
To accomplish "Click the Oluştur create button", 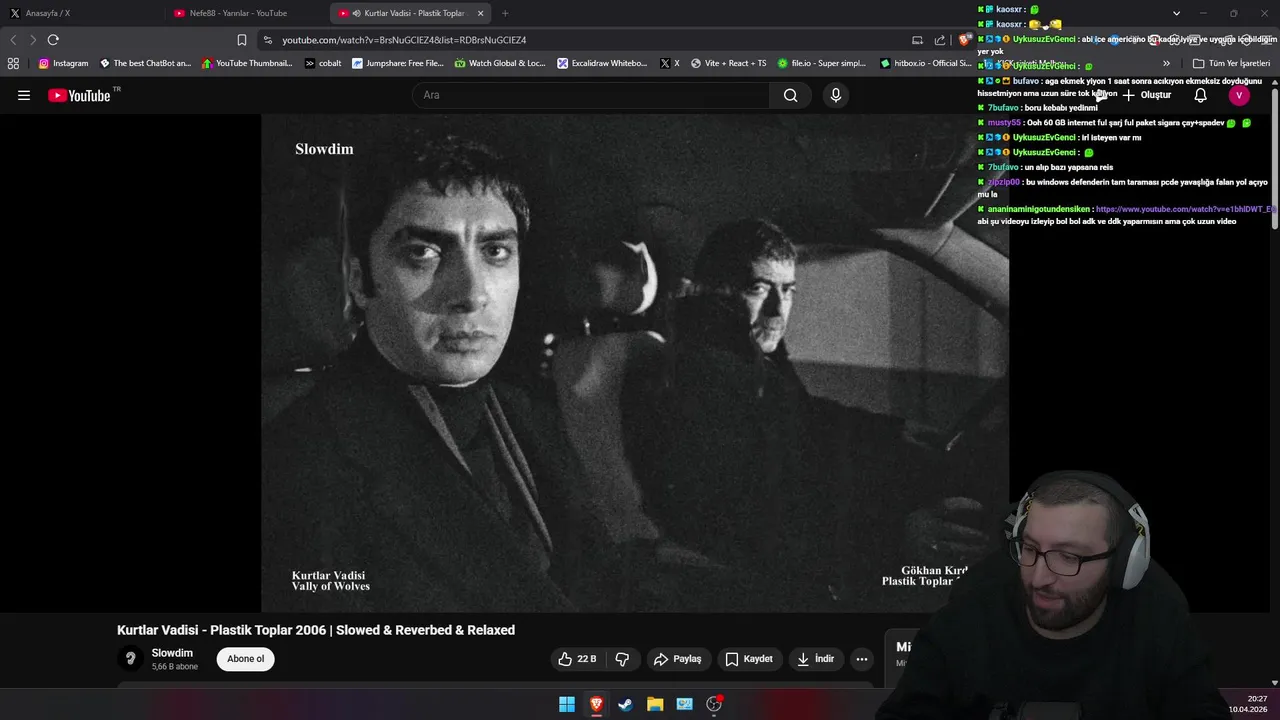I will pyautogui.click(x=1146, y=95).
